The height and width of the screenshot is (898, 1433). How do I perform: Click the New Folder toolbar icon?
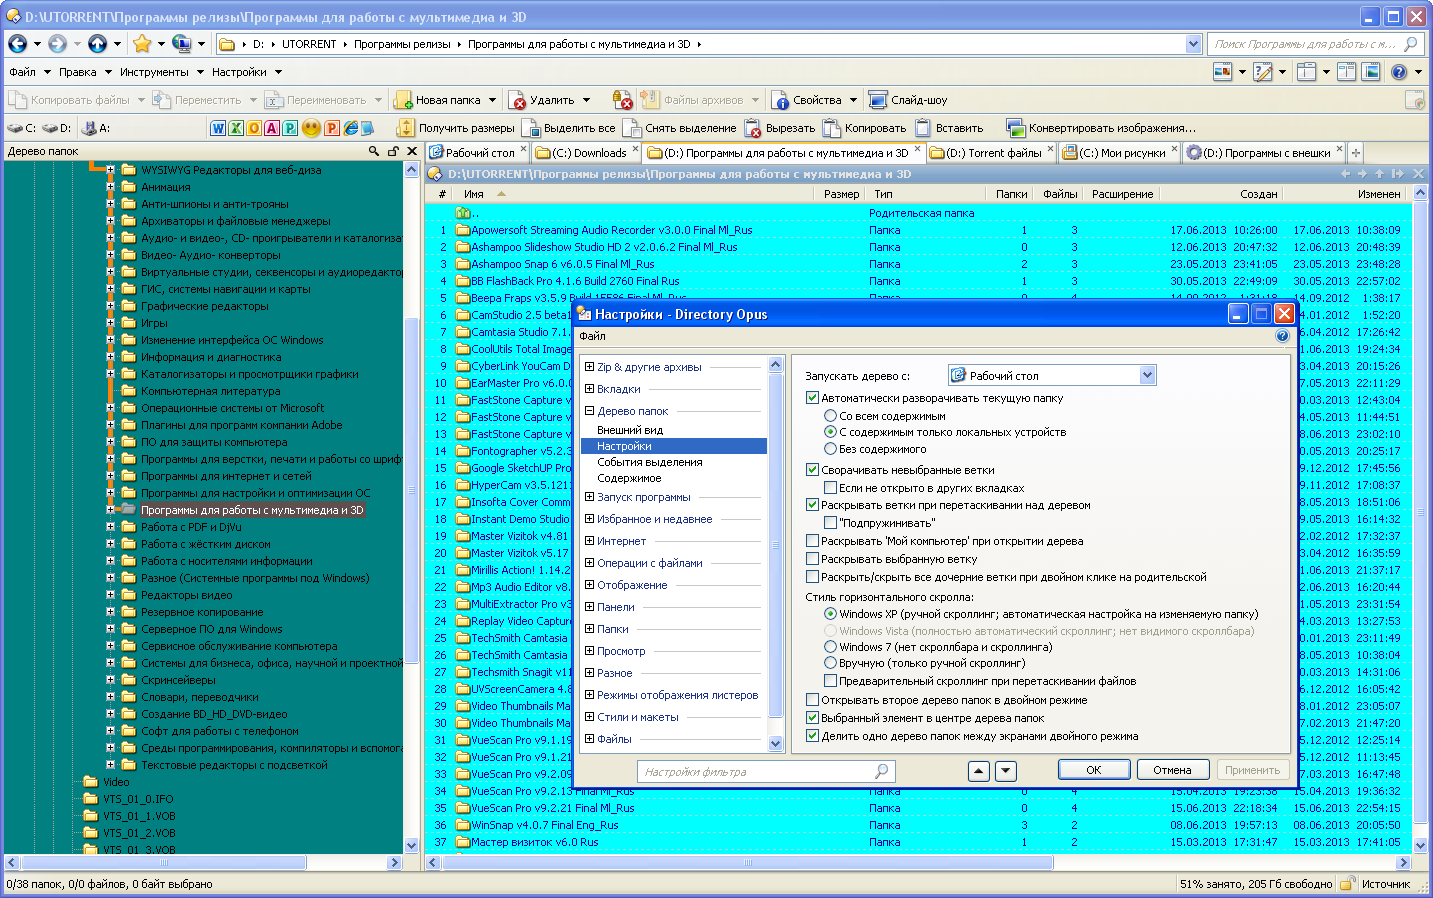(x=403, y=100)
